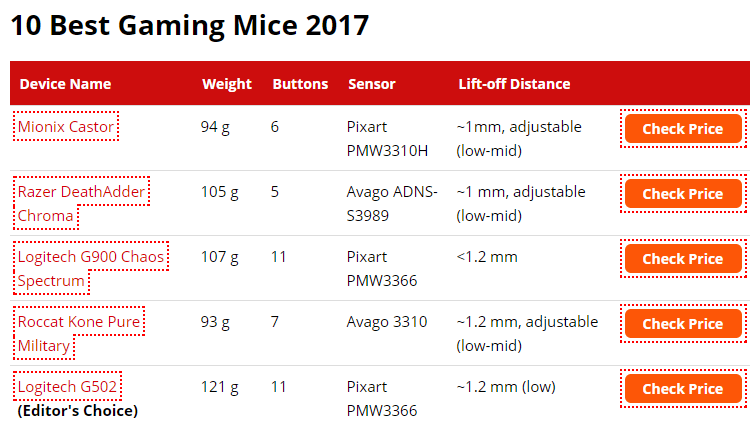Check Price for Logitech G900 Chaos Spectrum
Viewport: 756px width, 428px height.
[683, 259]
